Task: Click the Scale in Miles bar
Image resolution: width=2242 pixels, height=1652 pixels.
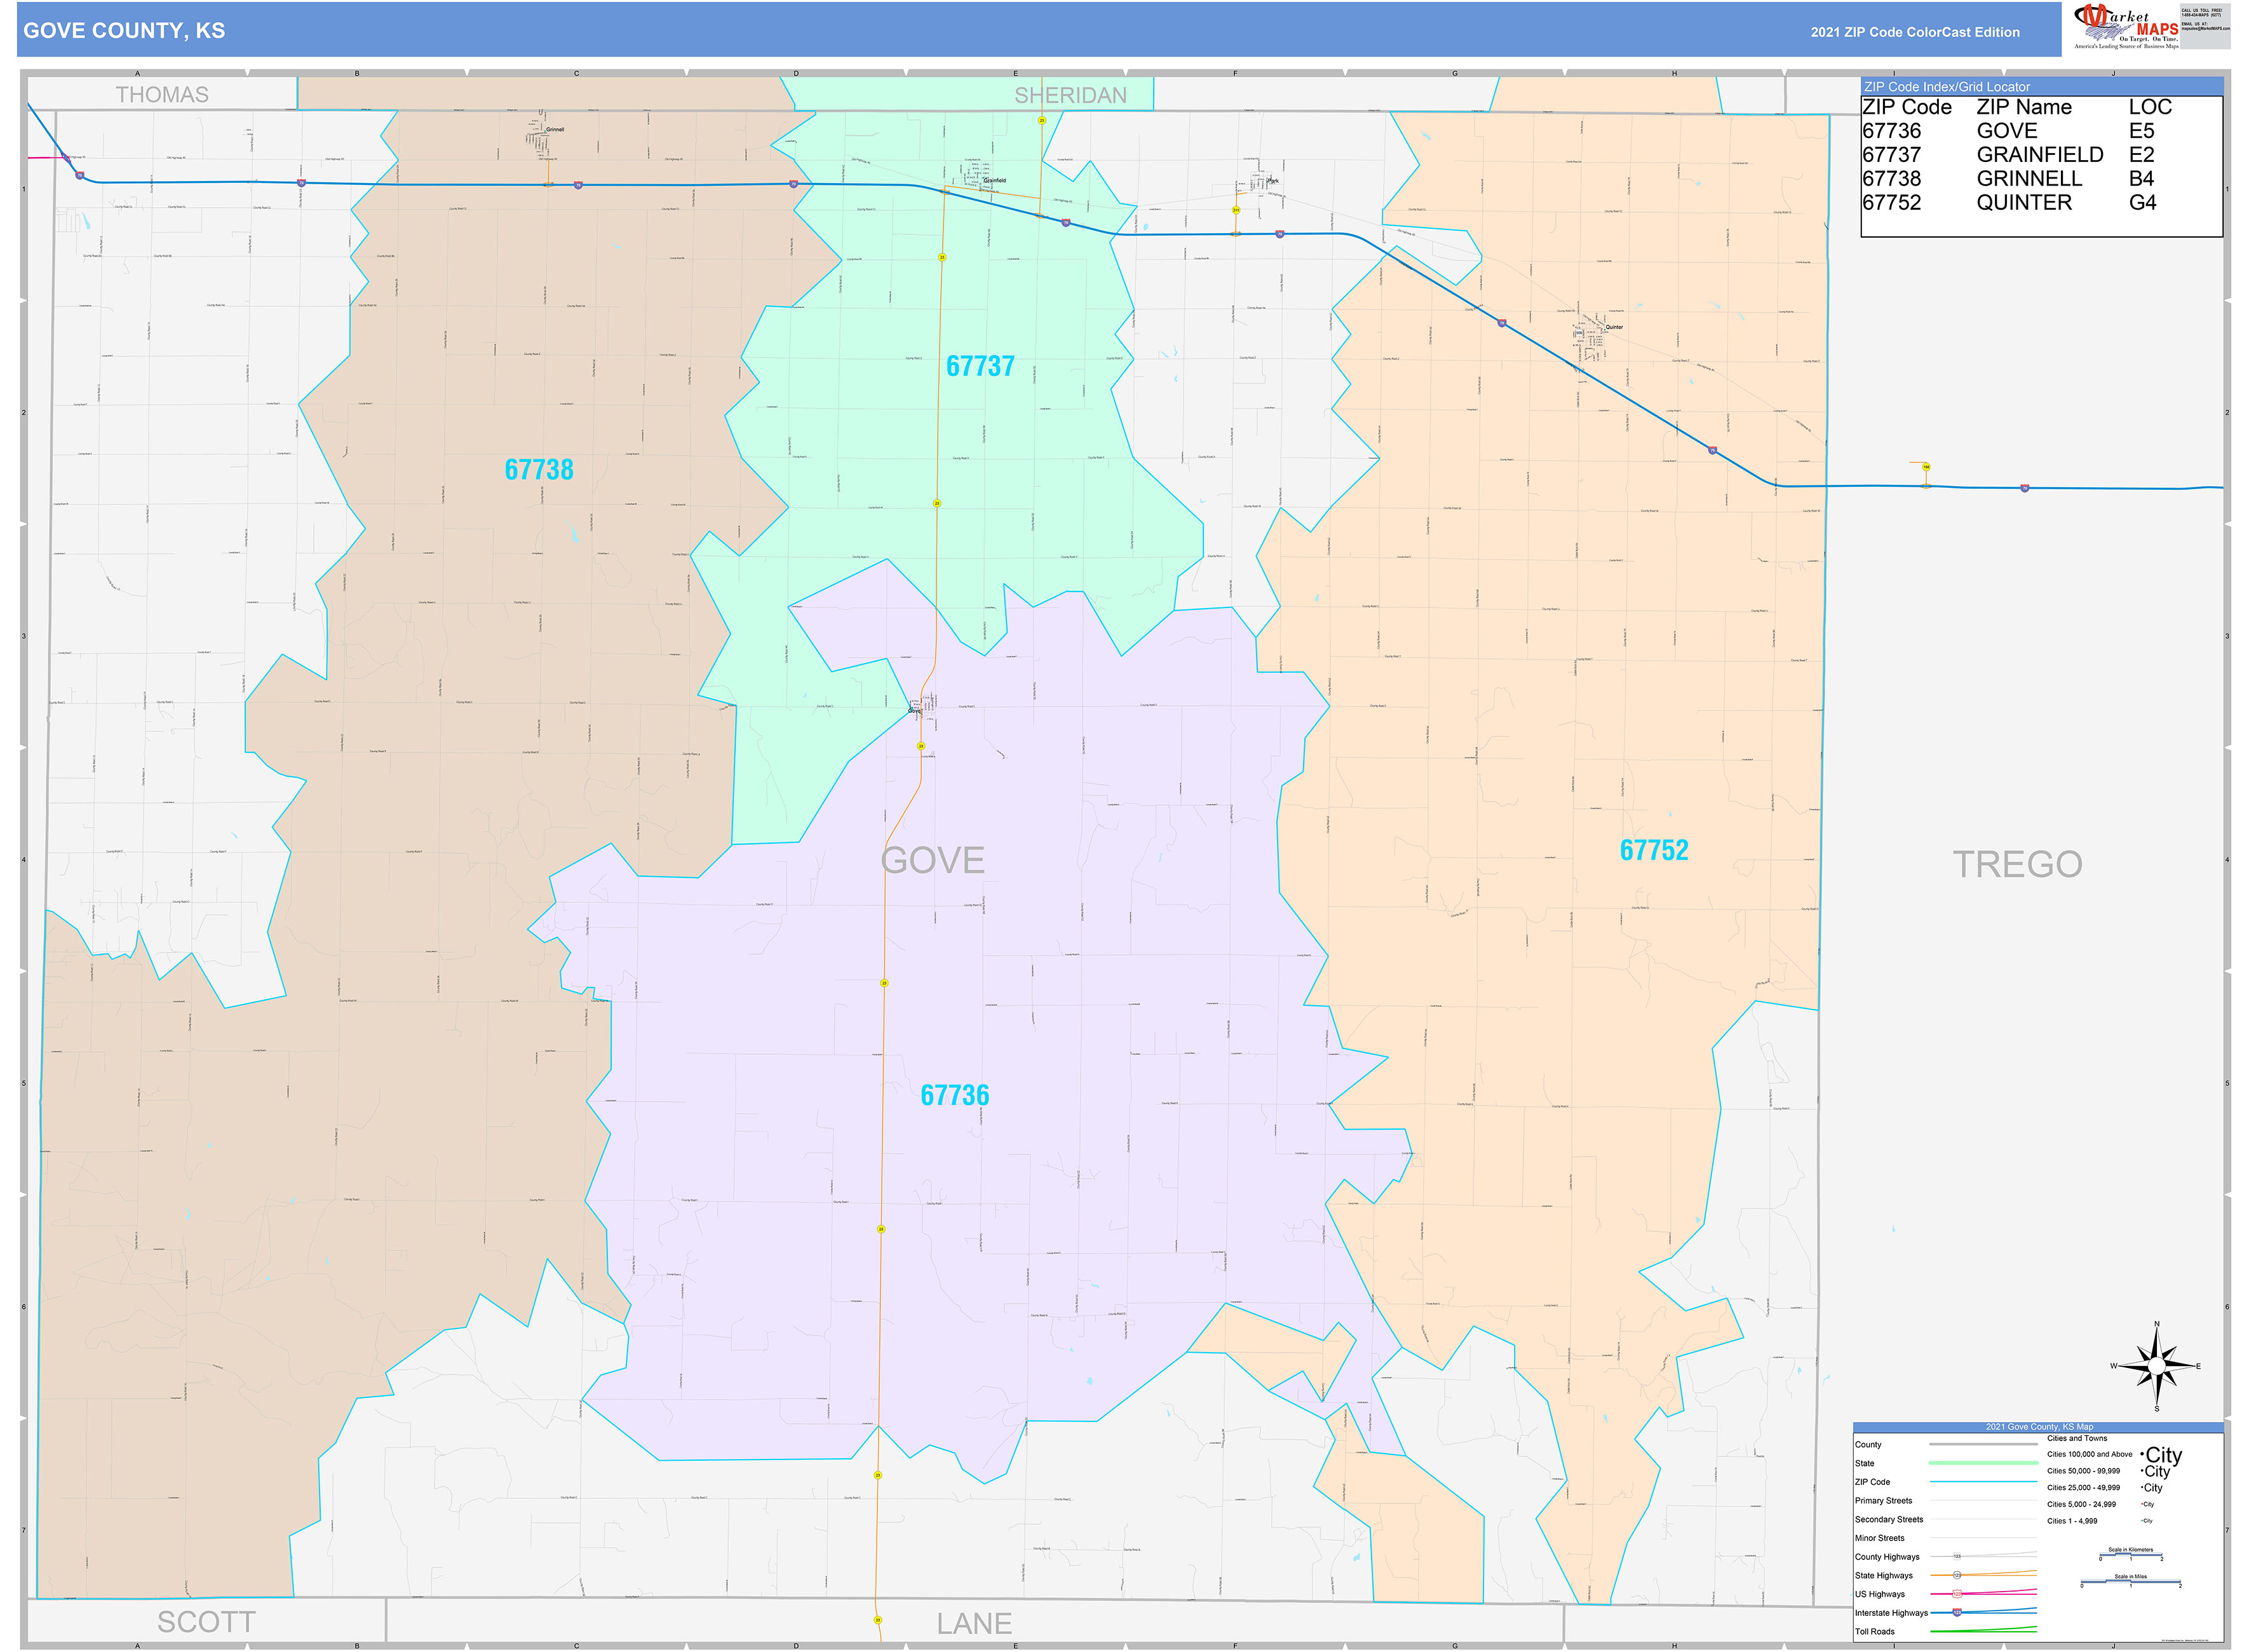Action: [x=2131, y=1581]
